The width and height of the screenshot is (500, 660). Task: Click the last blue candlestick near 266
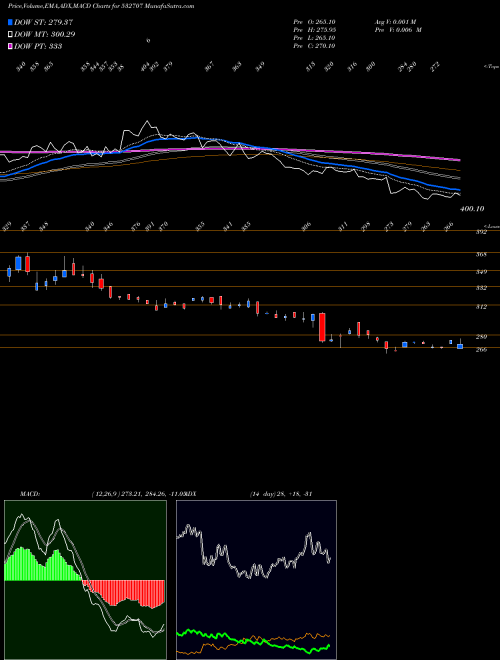tap(460, 346)
